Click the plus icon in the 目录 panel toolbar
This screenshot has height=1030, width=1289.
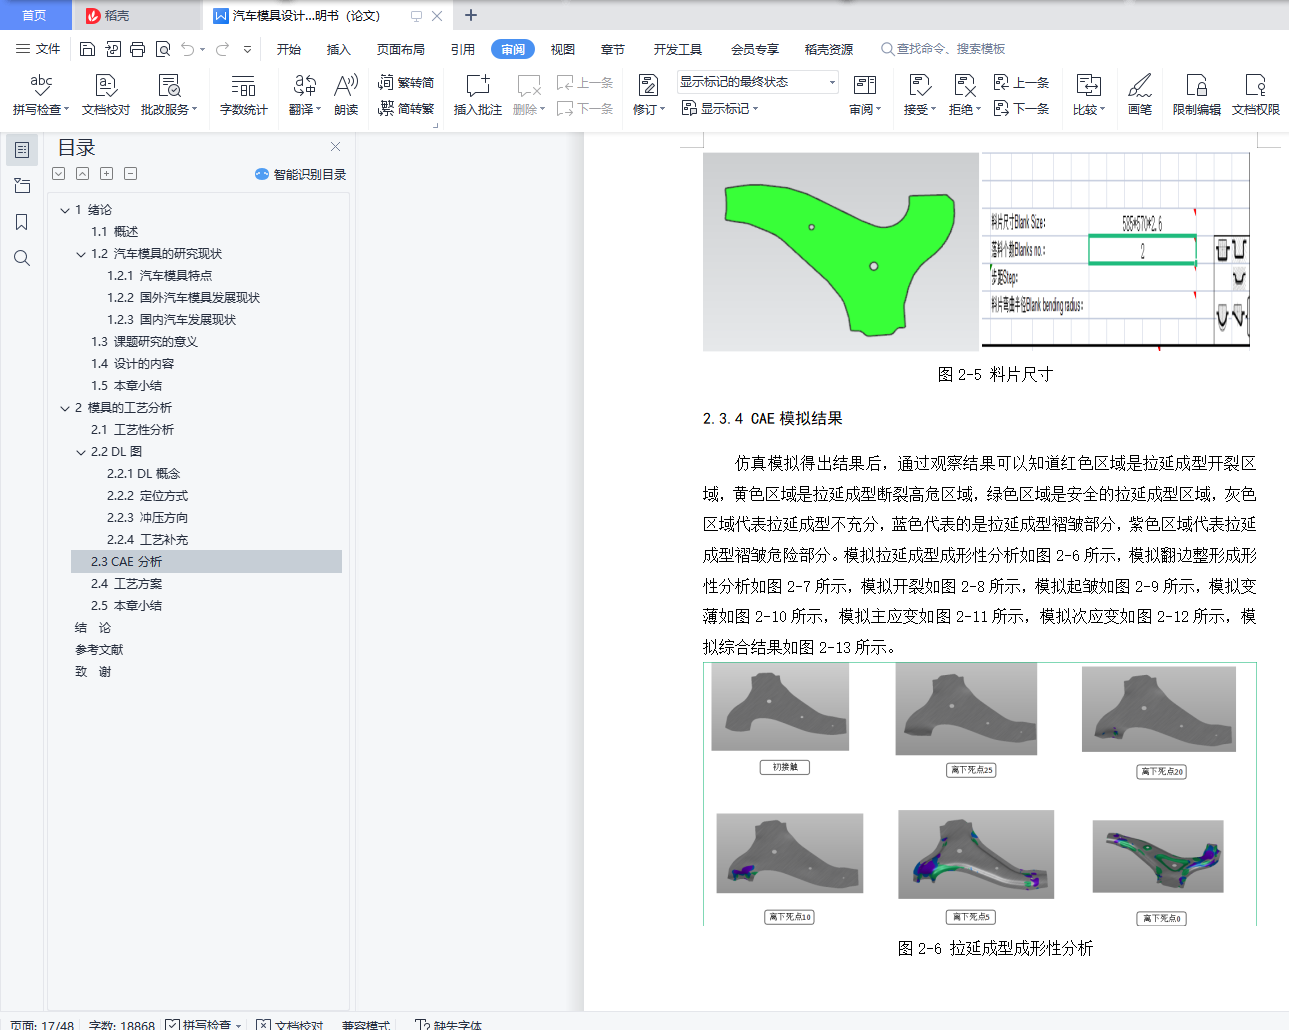pos(106,174)
